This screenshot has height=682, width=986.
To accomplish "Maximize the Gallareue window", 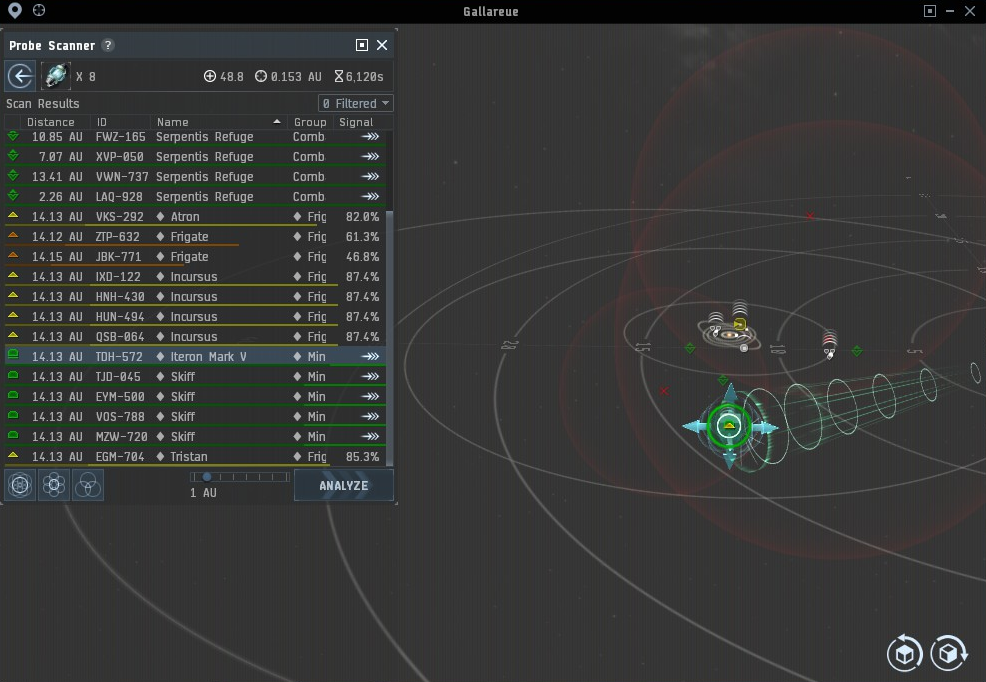I will tap(929, 11).
